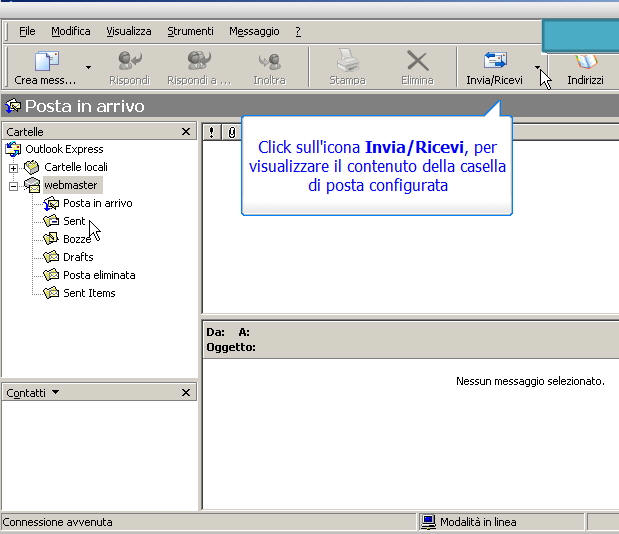
Task: Open the Indirizzi address book icon
Action: [586, 62]
